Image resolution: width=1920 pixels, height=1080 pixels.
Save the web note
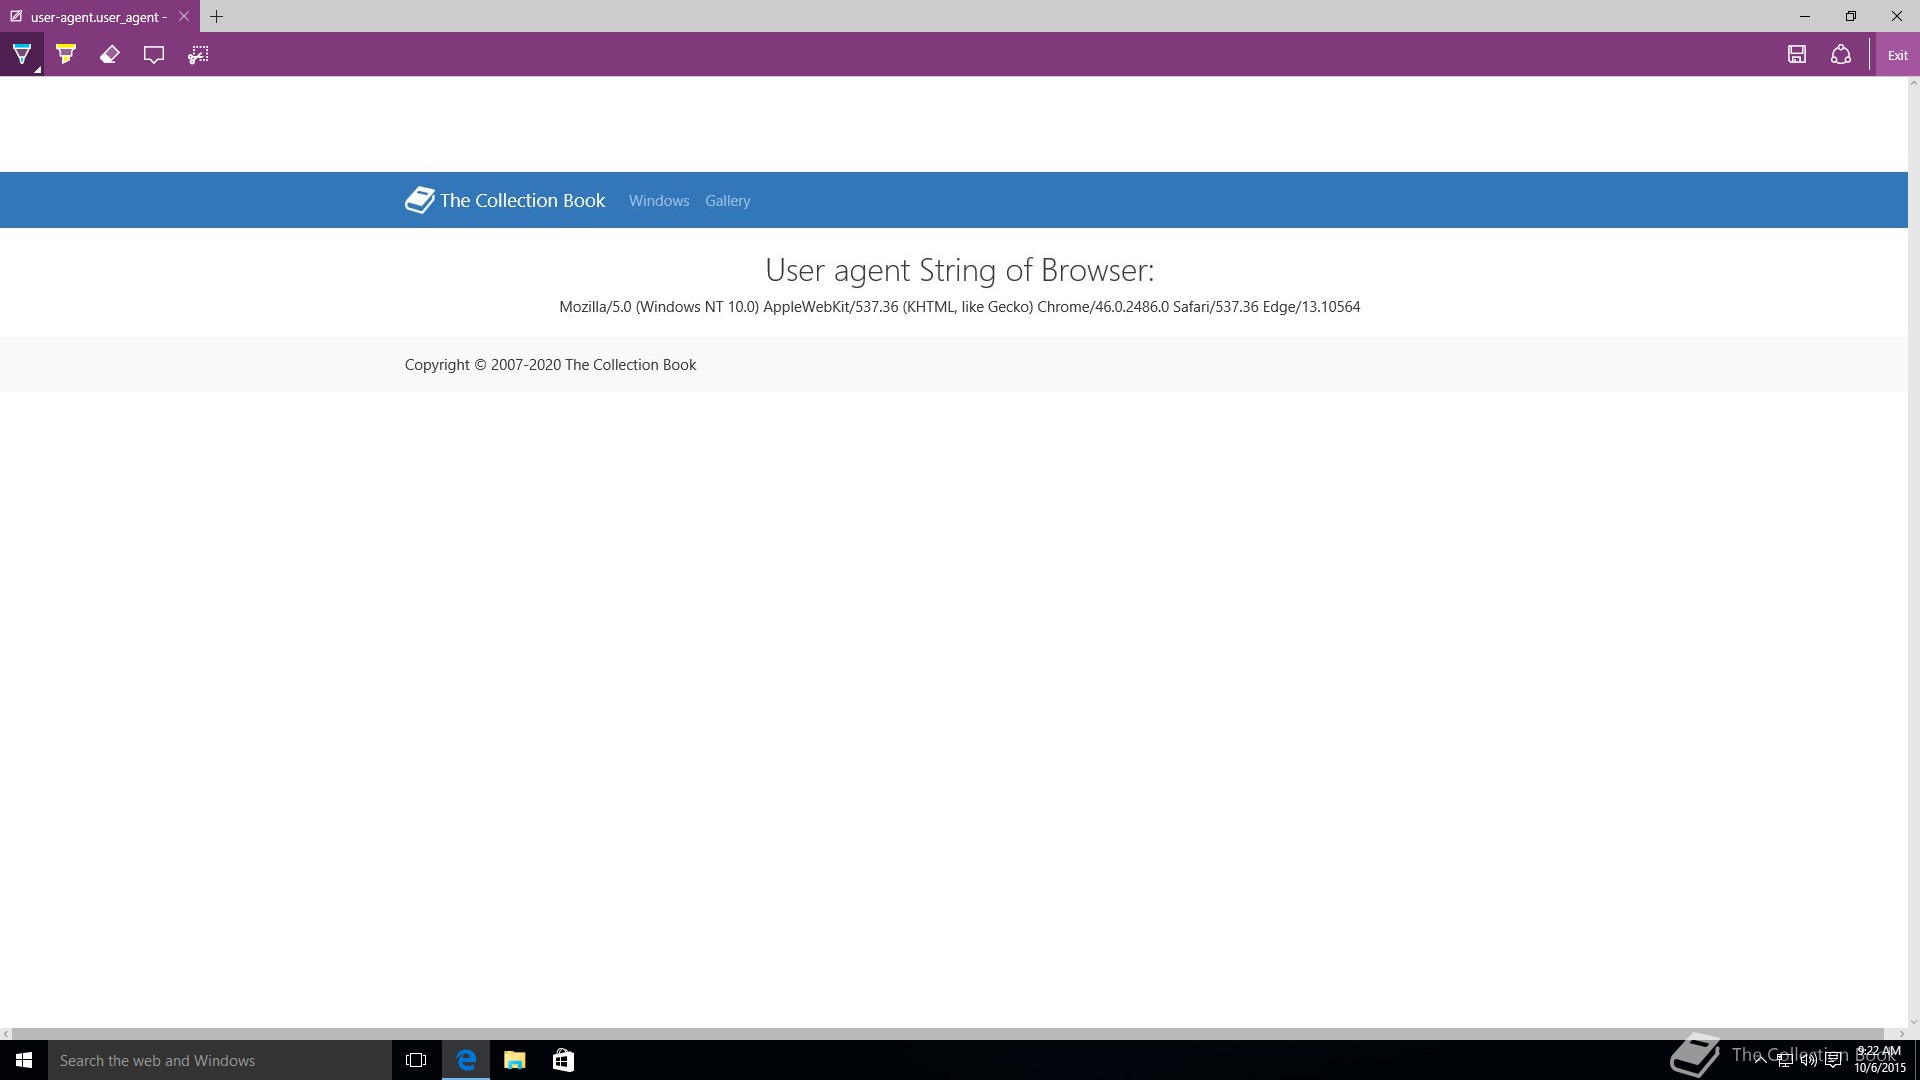pos(1797,55)
